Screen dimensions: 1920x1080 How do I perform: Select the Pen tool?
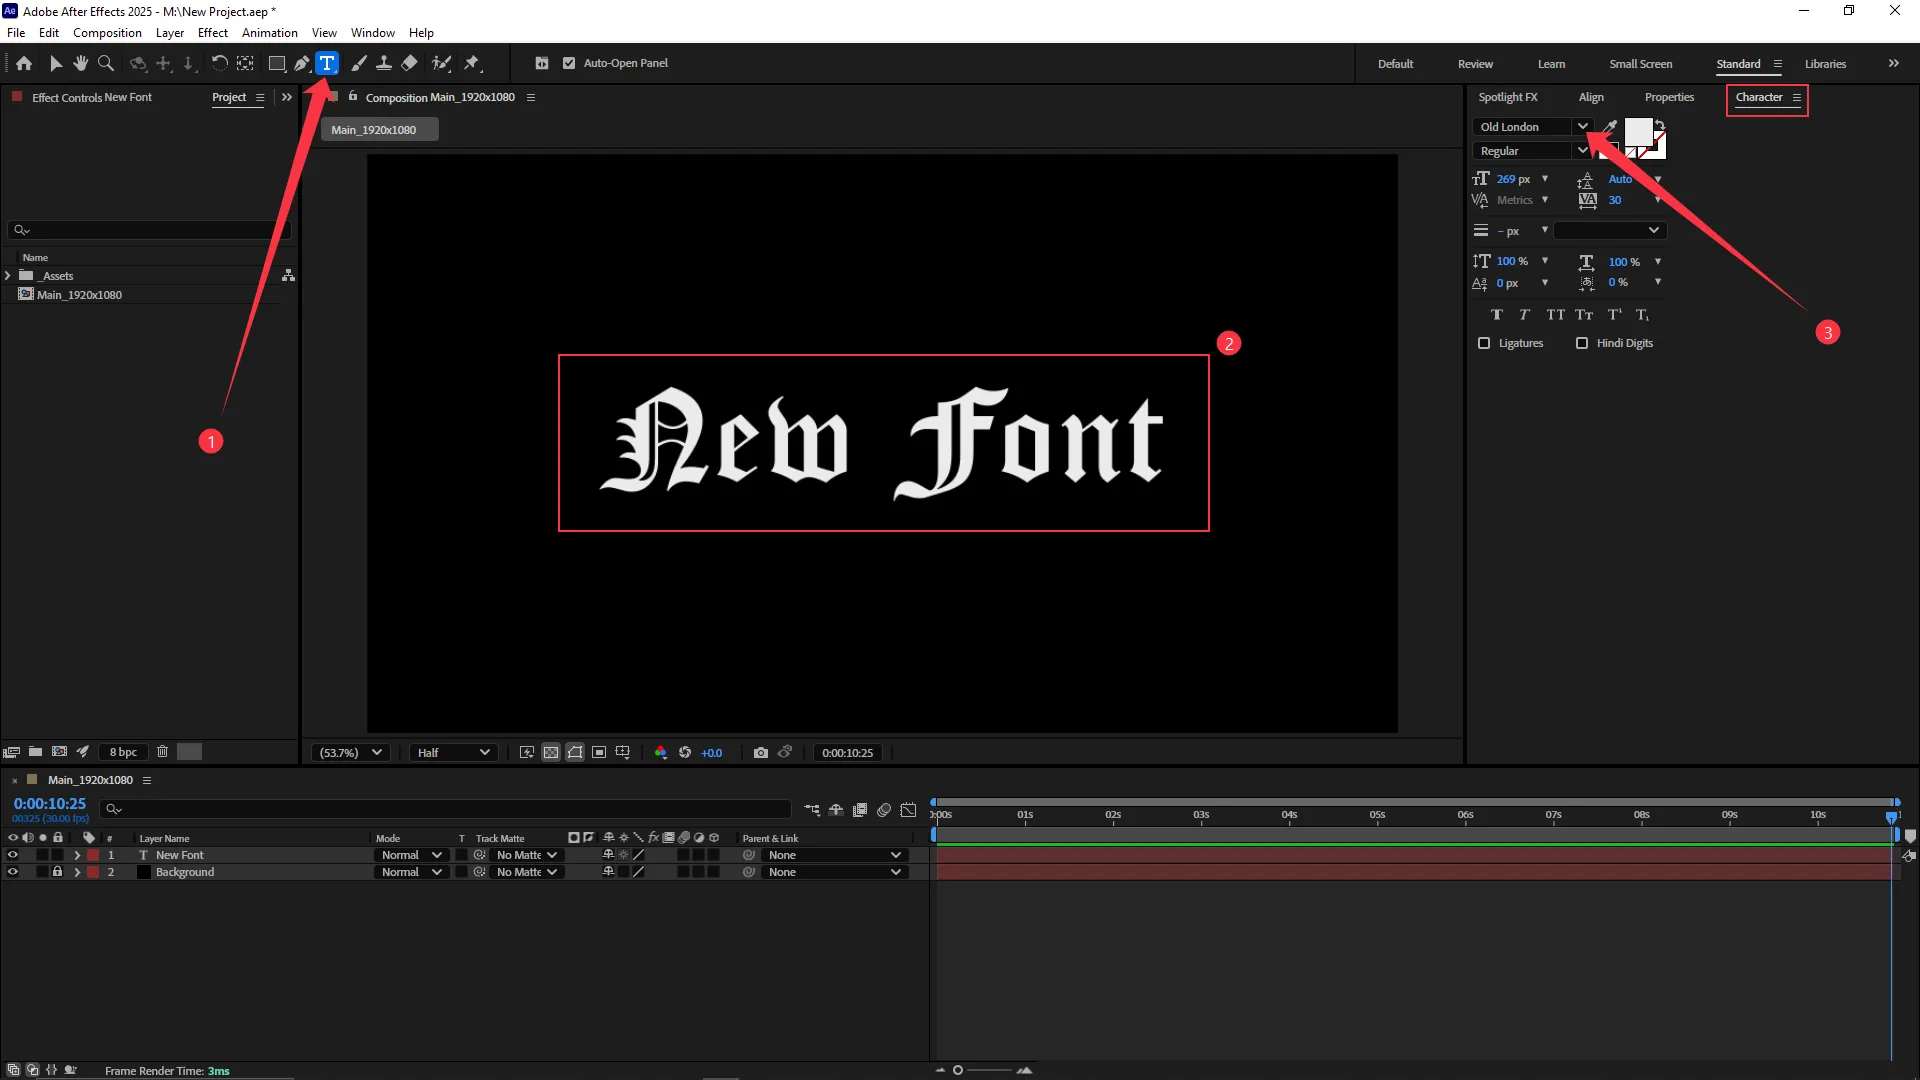(301, 63)
